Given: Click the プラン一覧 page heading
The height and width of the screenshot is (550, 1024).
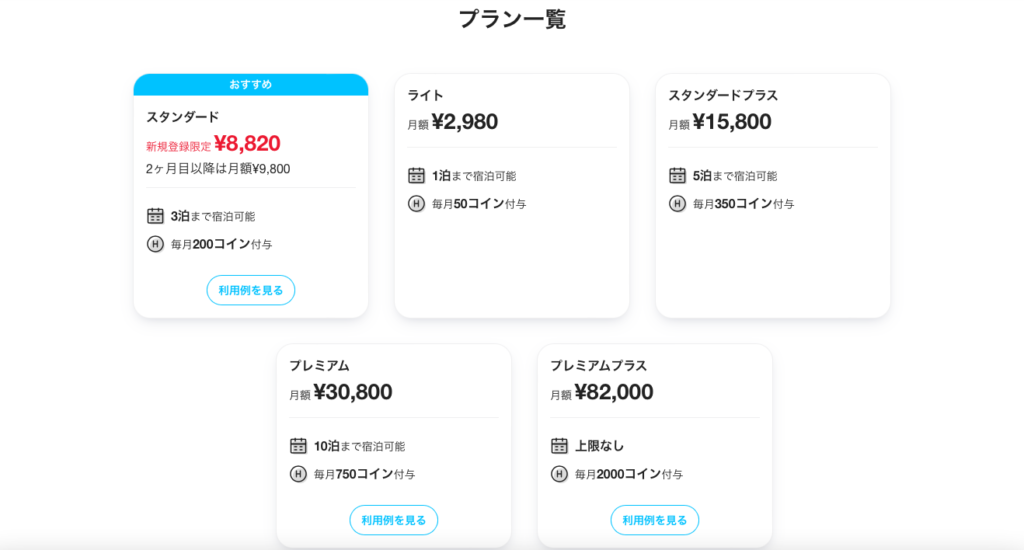Looking at the screenshot, I should point(512,19).
